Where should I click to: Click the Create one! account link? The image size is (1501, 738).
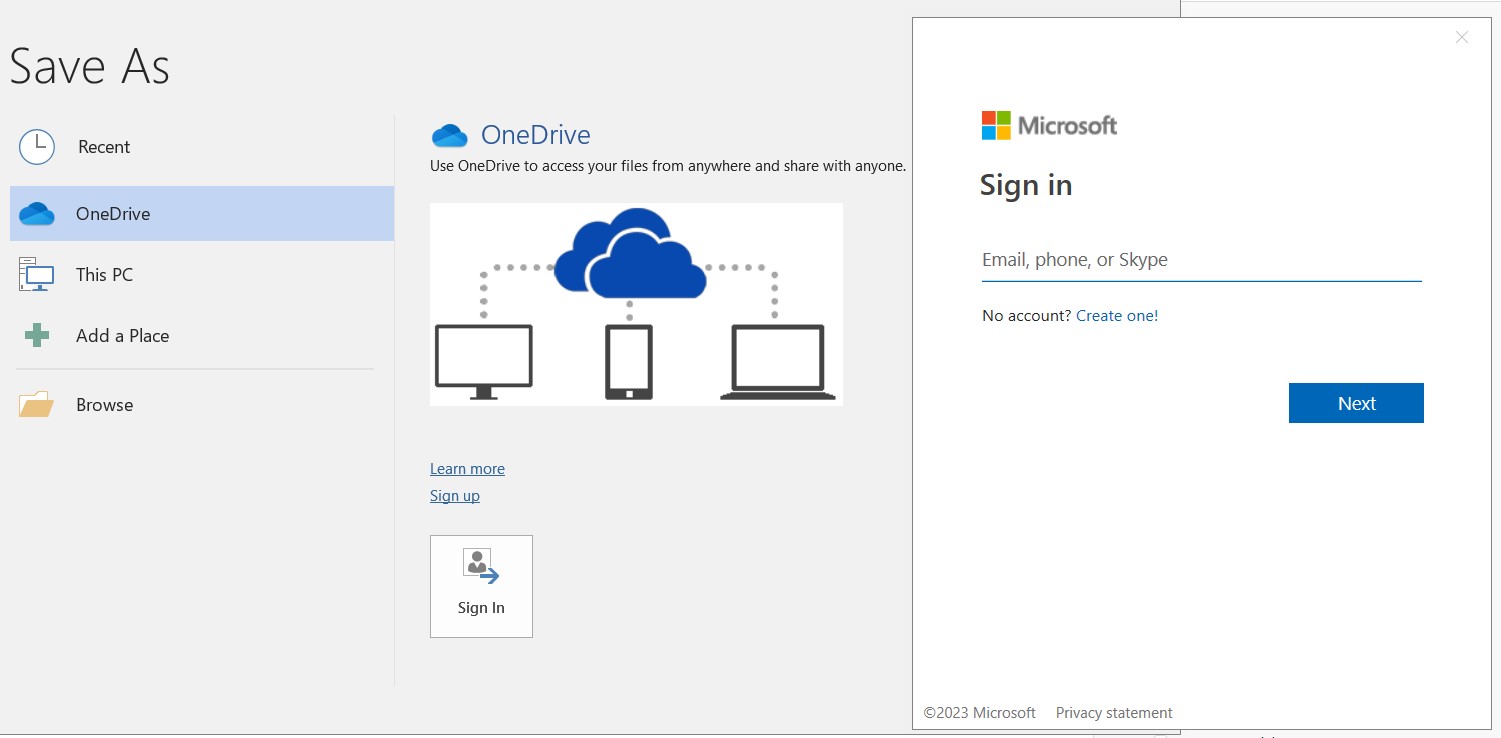click(1117, 316)
